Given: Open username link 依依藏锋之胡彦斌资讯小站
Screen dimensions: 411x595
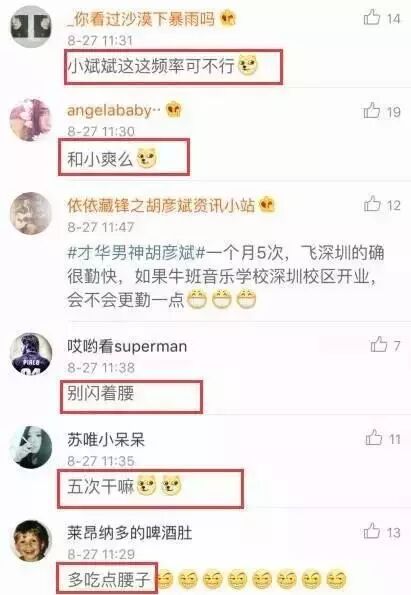Looking at the screenshot, I should [x=161, y=205].
